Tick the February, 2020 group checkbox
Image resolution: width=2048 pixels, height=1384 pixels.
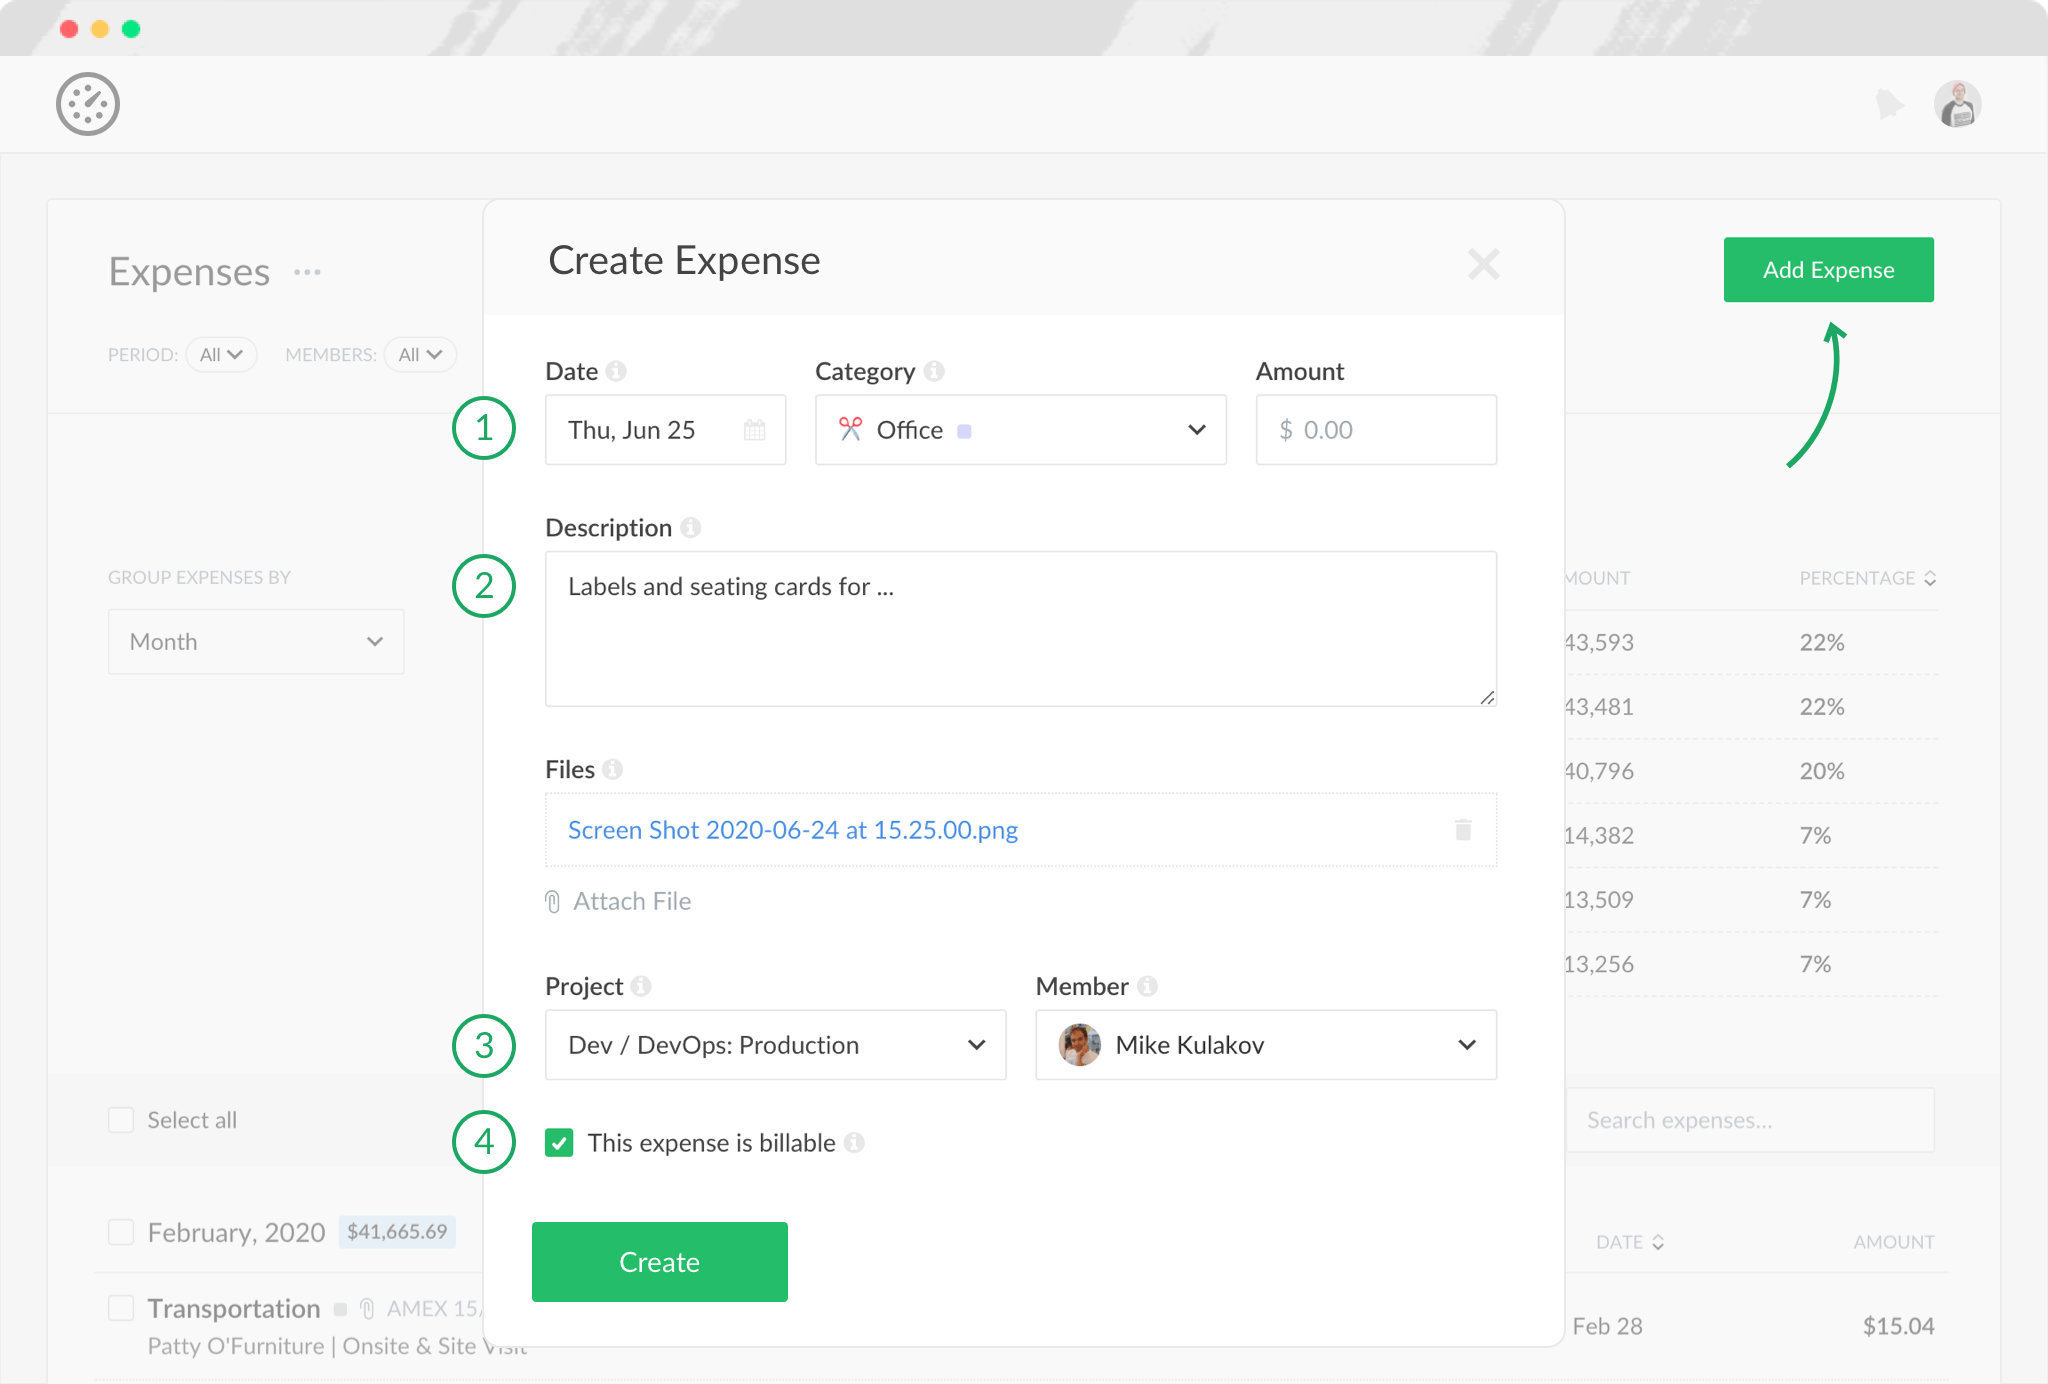tap(121, 1232)
